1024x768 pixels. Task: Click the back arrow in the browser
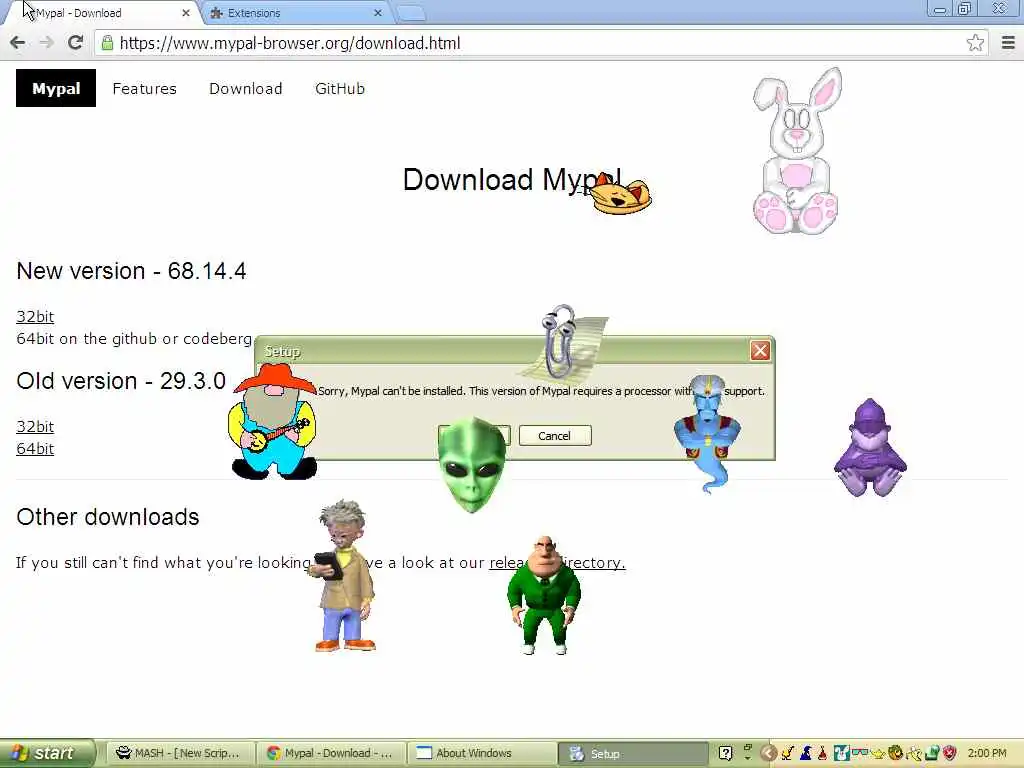(x=18, y=43)
